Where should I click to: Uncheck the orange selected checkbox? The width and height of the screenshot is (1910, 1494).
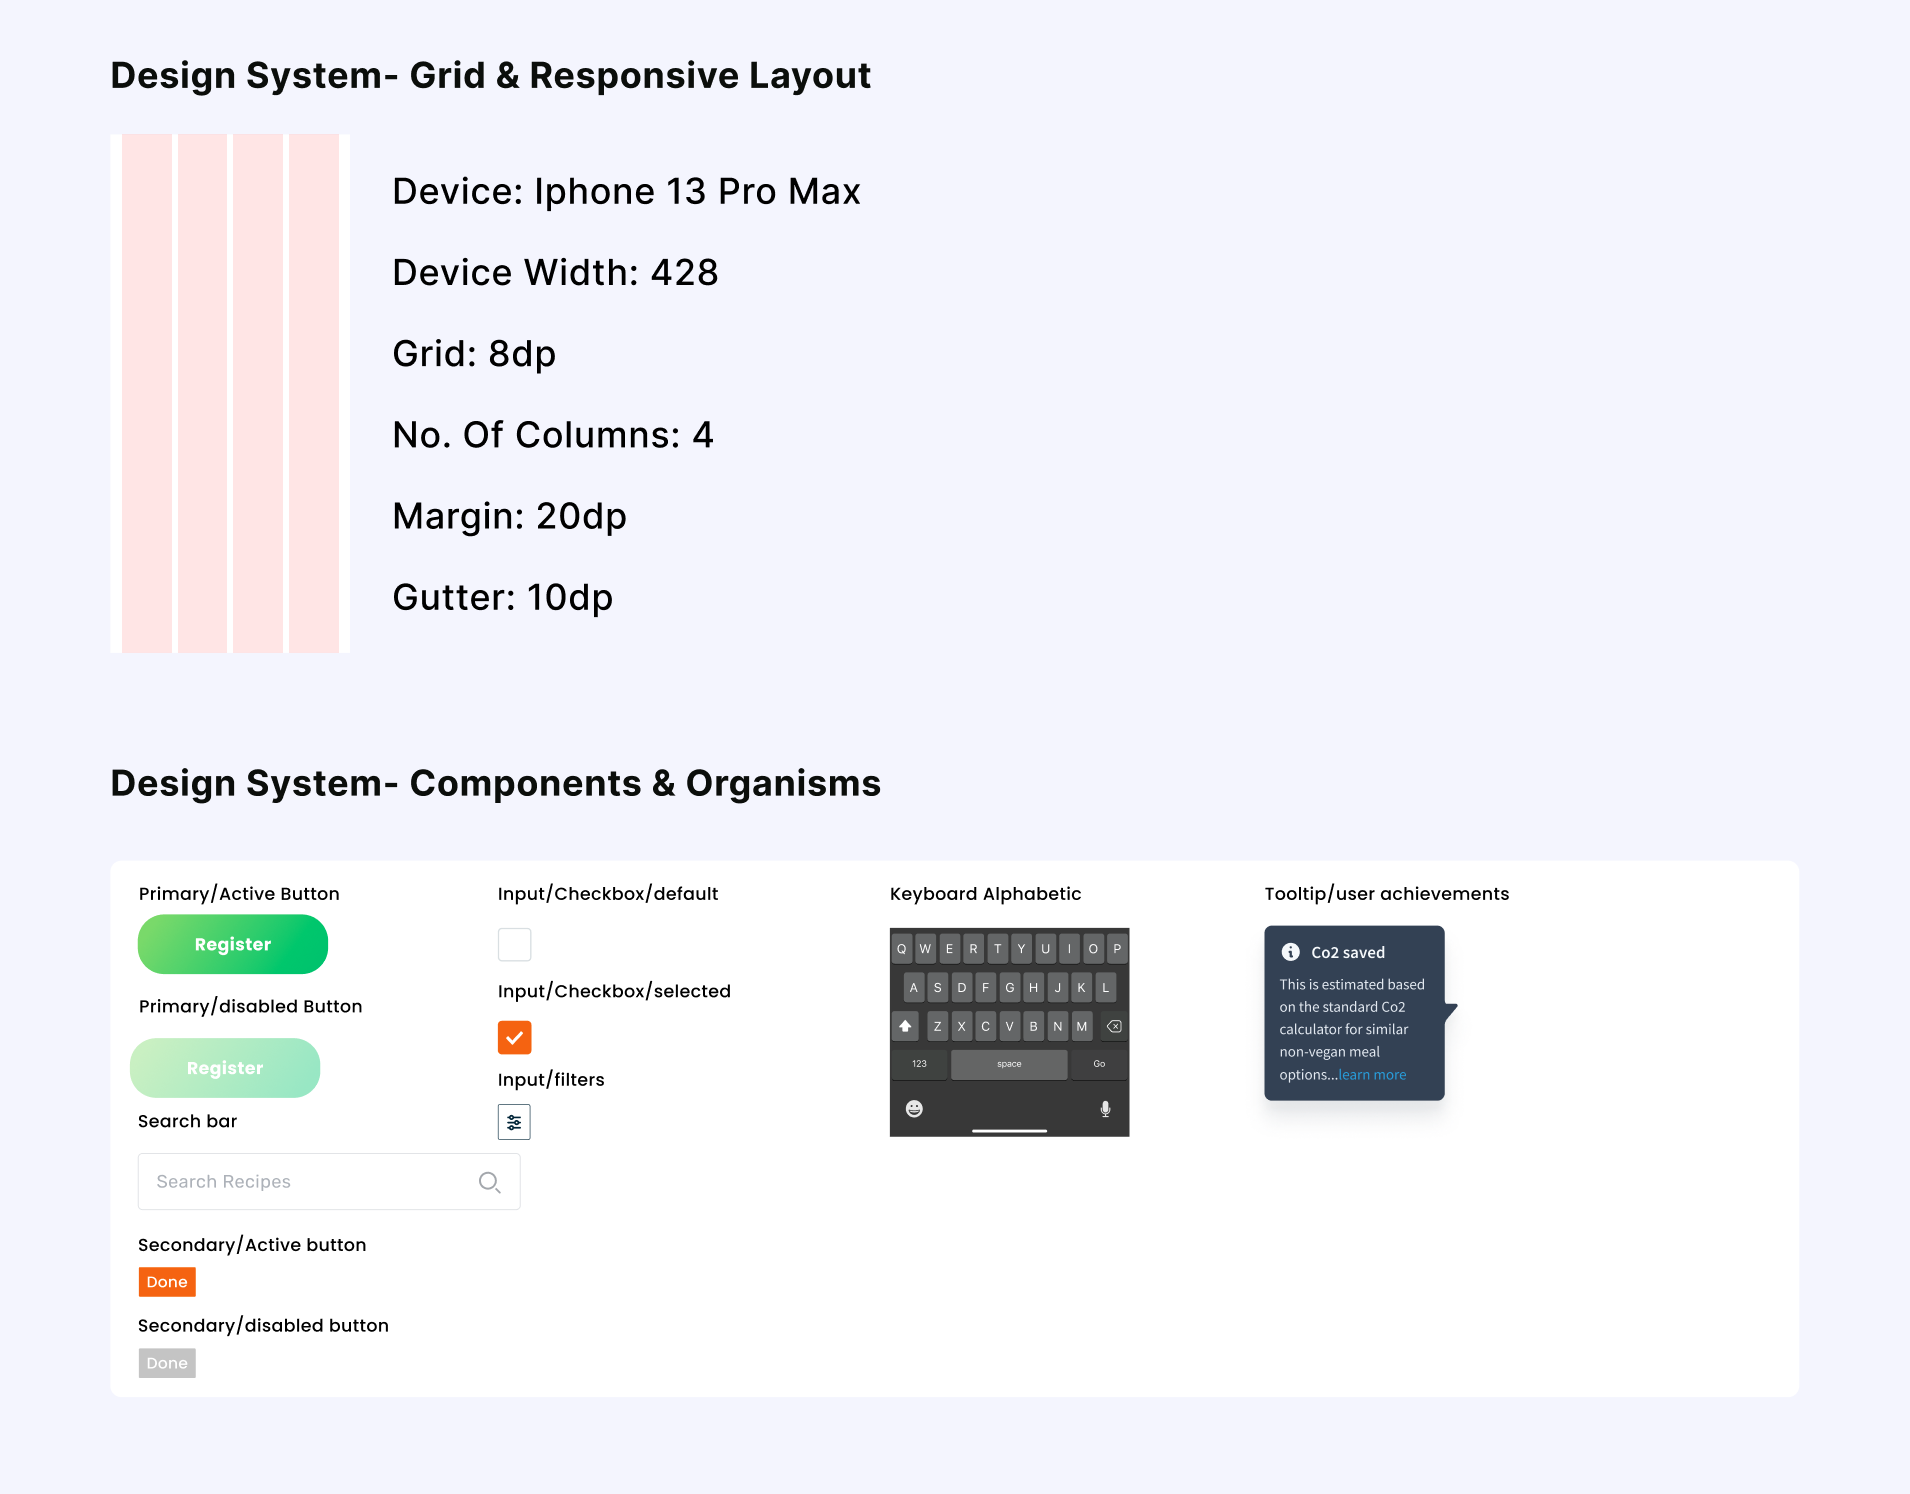point(514,1038)
